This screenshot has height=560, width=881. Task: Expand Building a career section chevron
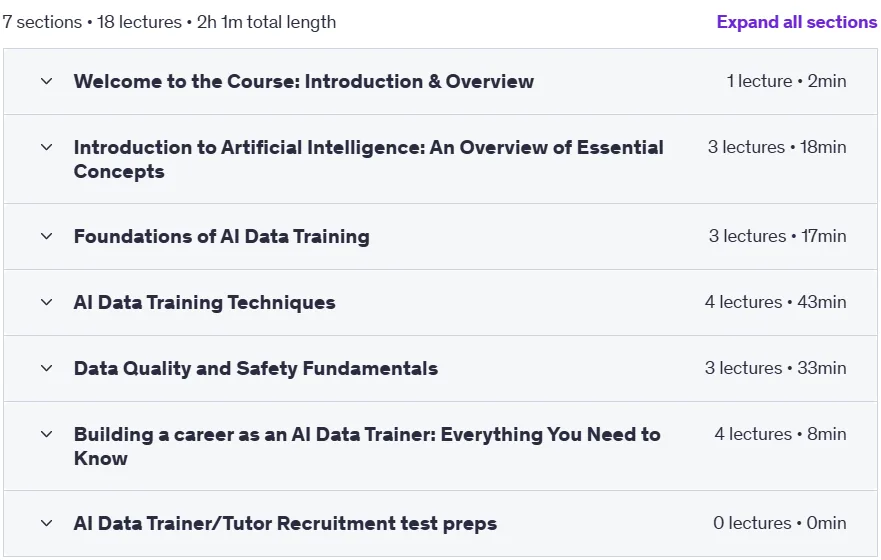pyautogui.click(x=47, y=435)
